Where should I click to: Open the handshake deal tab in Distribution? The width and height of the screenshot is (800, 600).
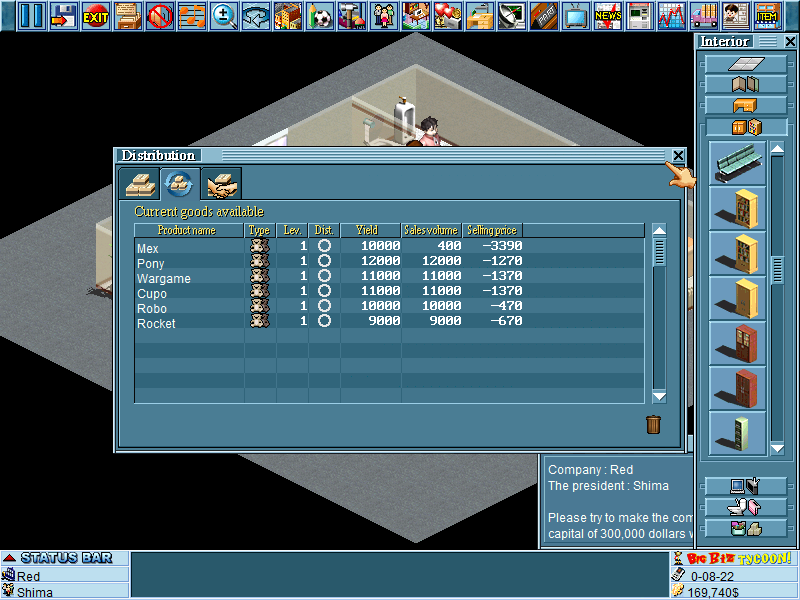221,184
